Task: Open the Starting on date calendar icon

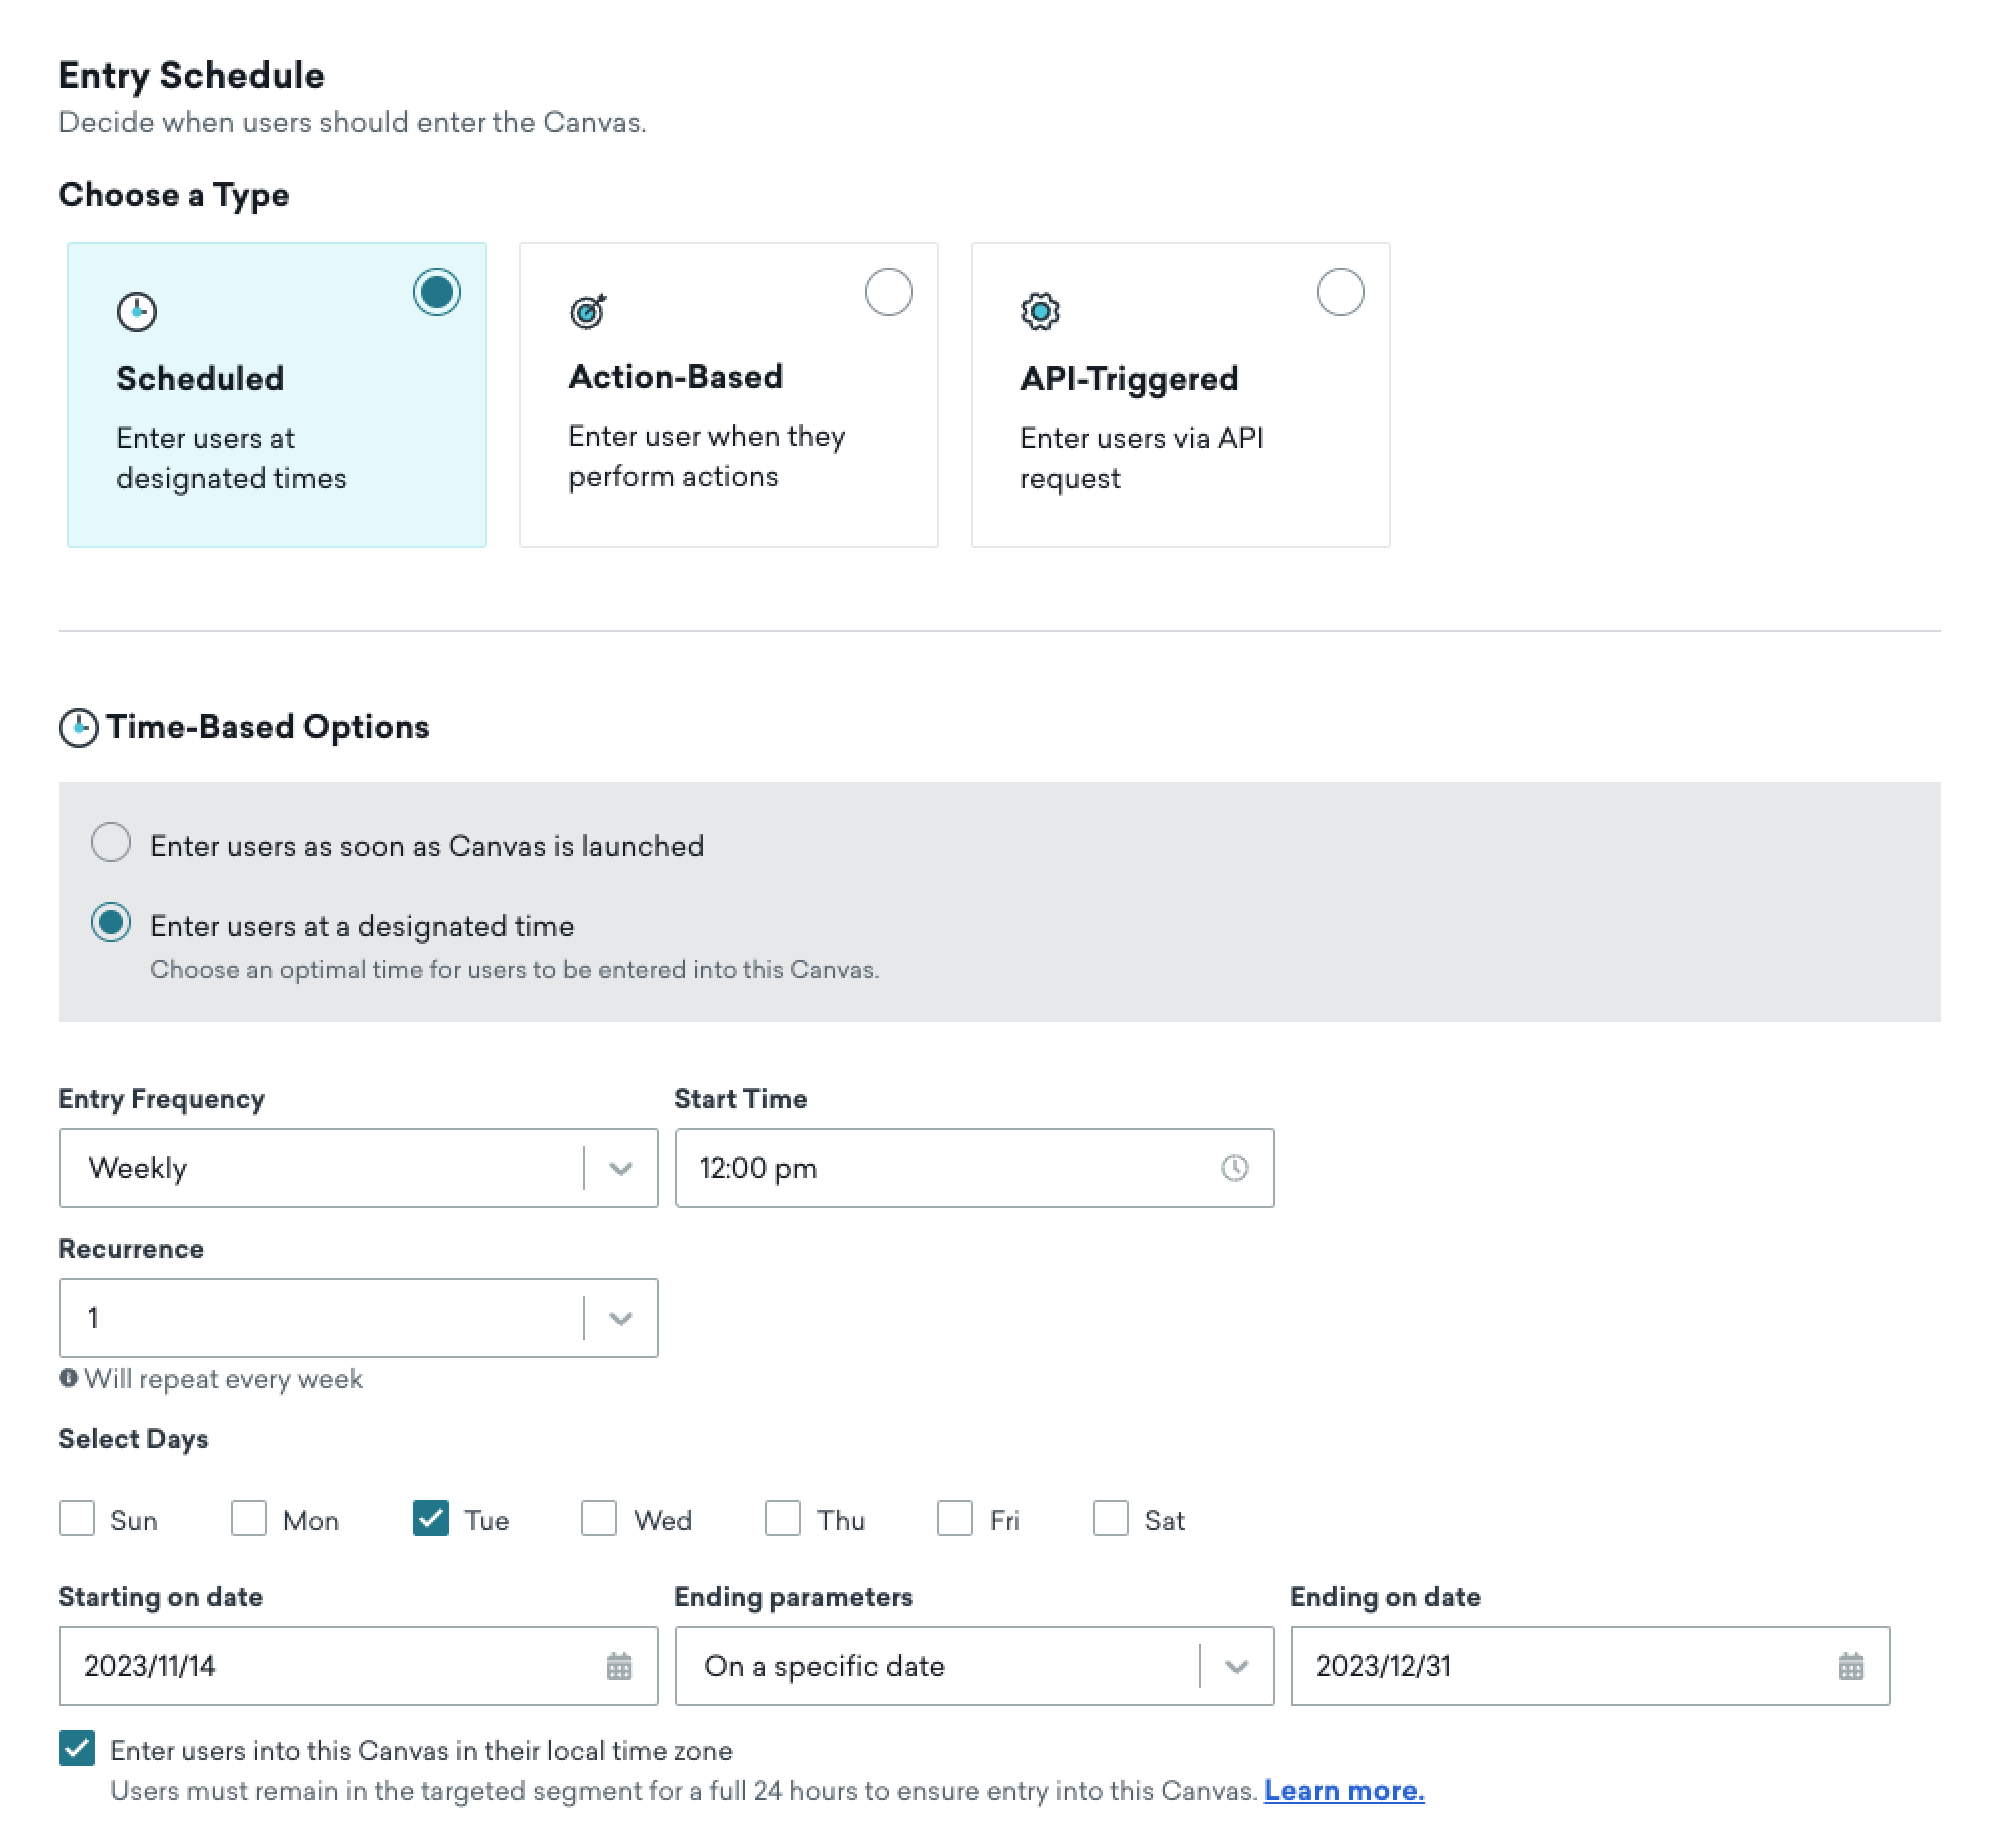Action: (619, 1666)
